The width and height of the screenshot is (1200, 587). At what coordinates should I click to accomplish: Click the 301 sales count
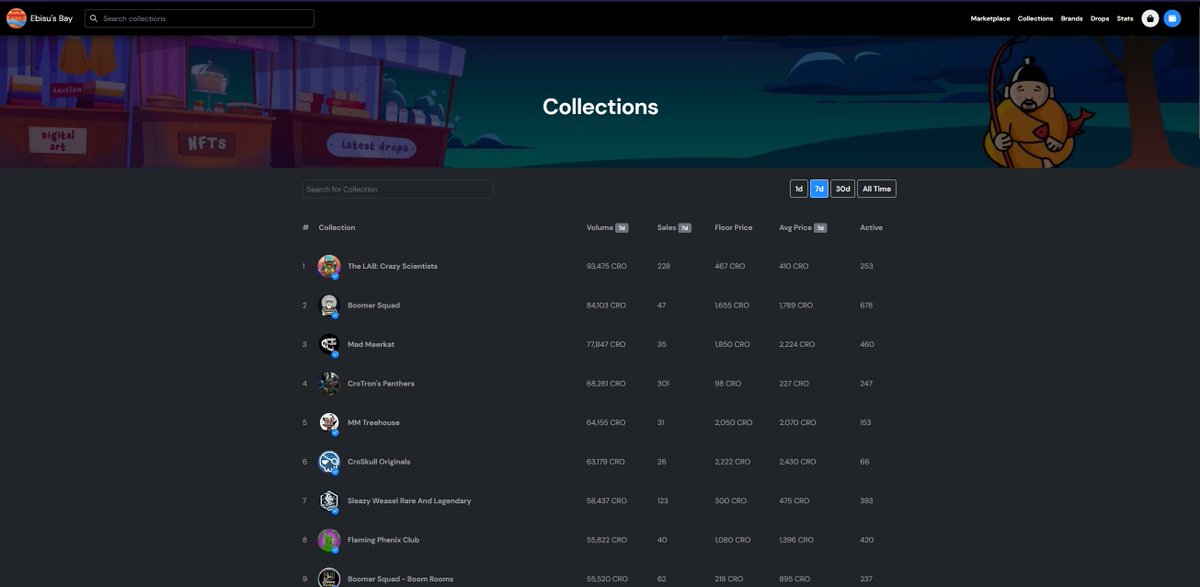[663, 383]
